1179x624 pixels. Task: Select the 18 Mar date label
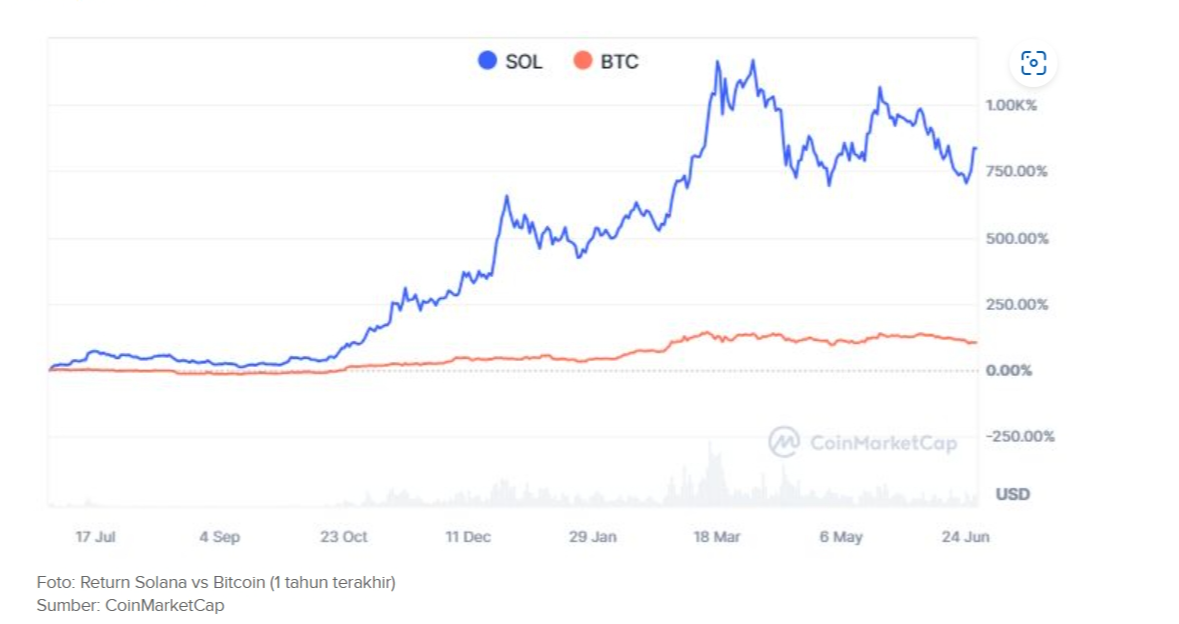717,537
